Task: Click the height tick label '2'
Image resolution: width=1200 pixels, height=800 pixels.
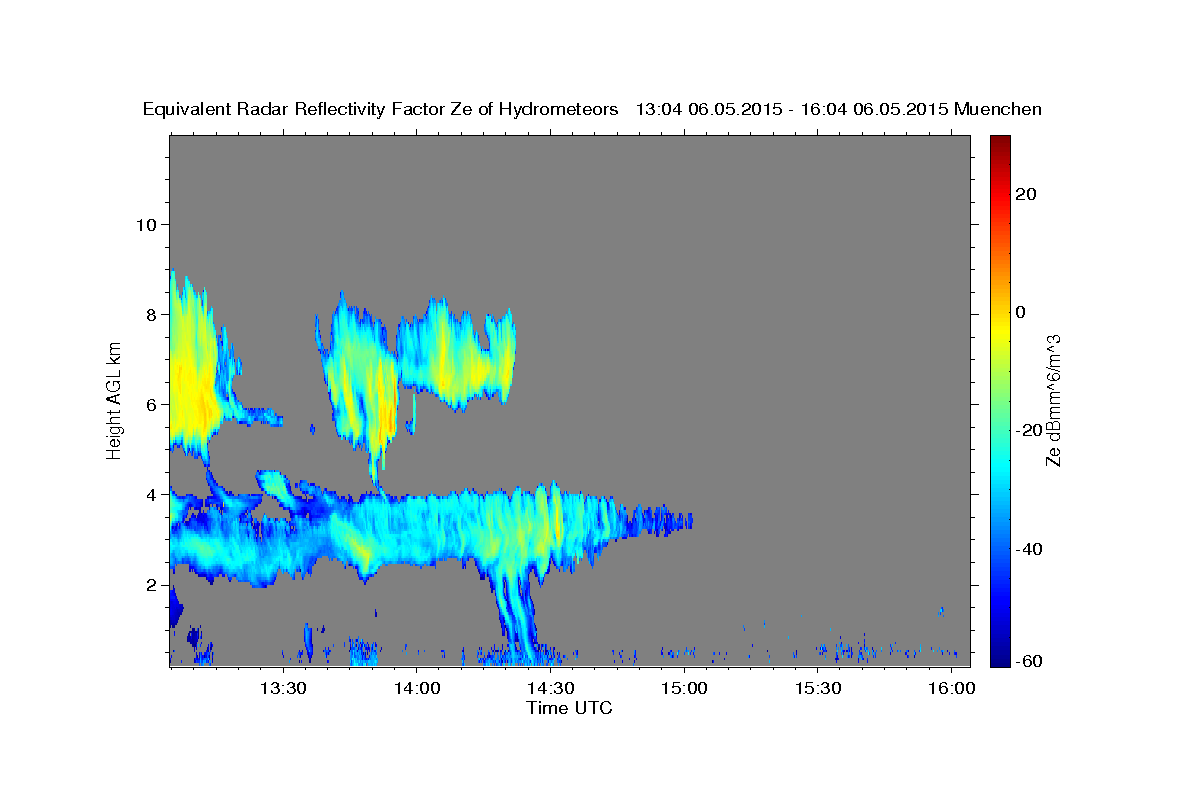Action: pos(152,585)
